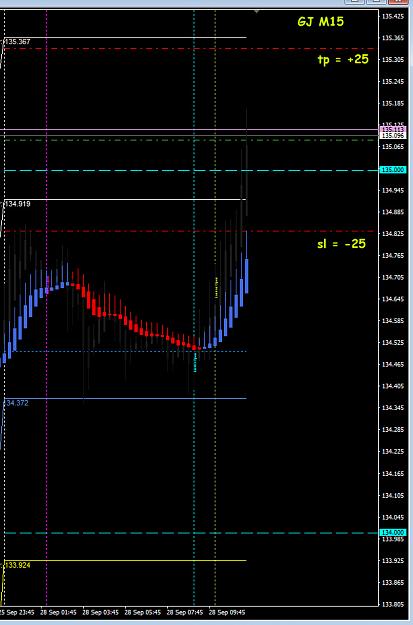Click the 133.805 price scale value
Viewport: 413px width, 625px height.
(x=393, y=604)
